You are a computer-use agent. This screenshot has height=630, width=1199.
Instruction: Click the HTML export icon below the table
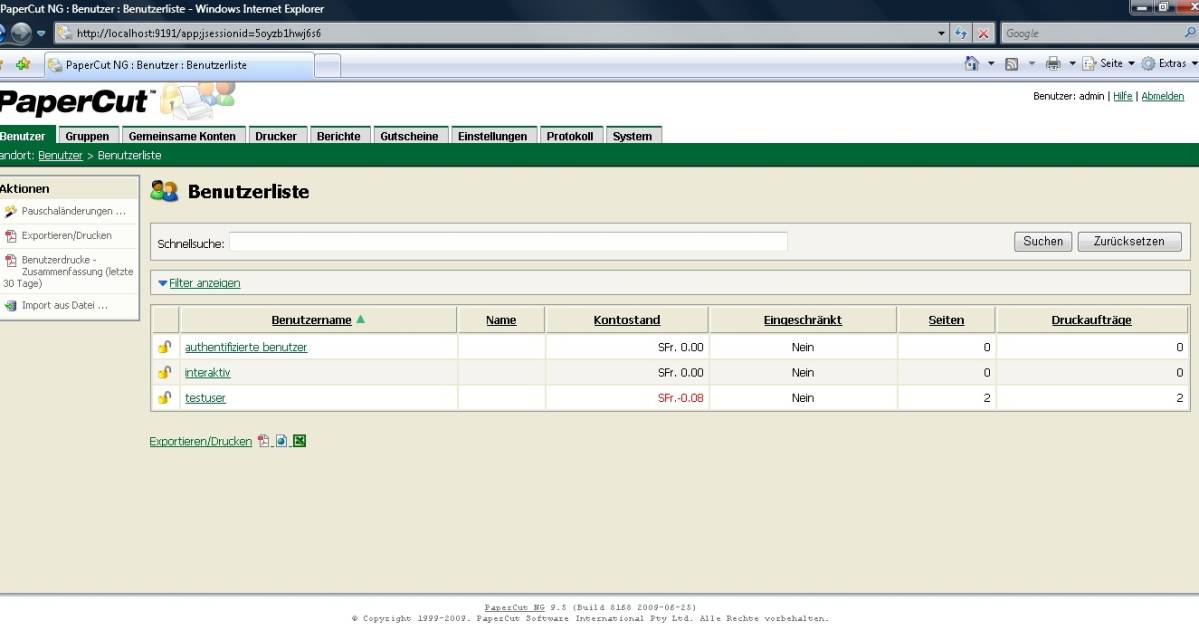[x=282, y=441]
